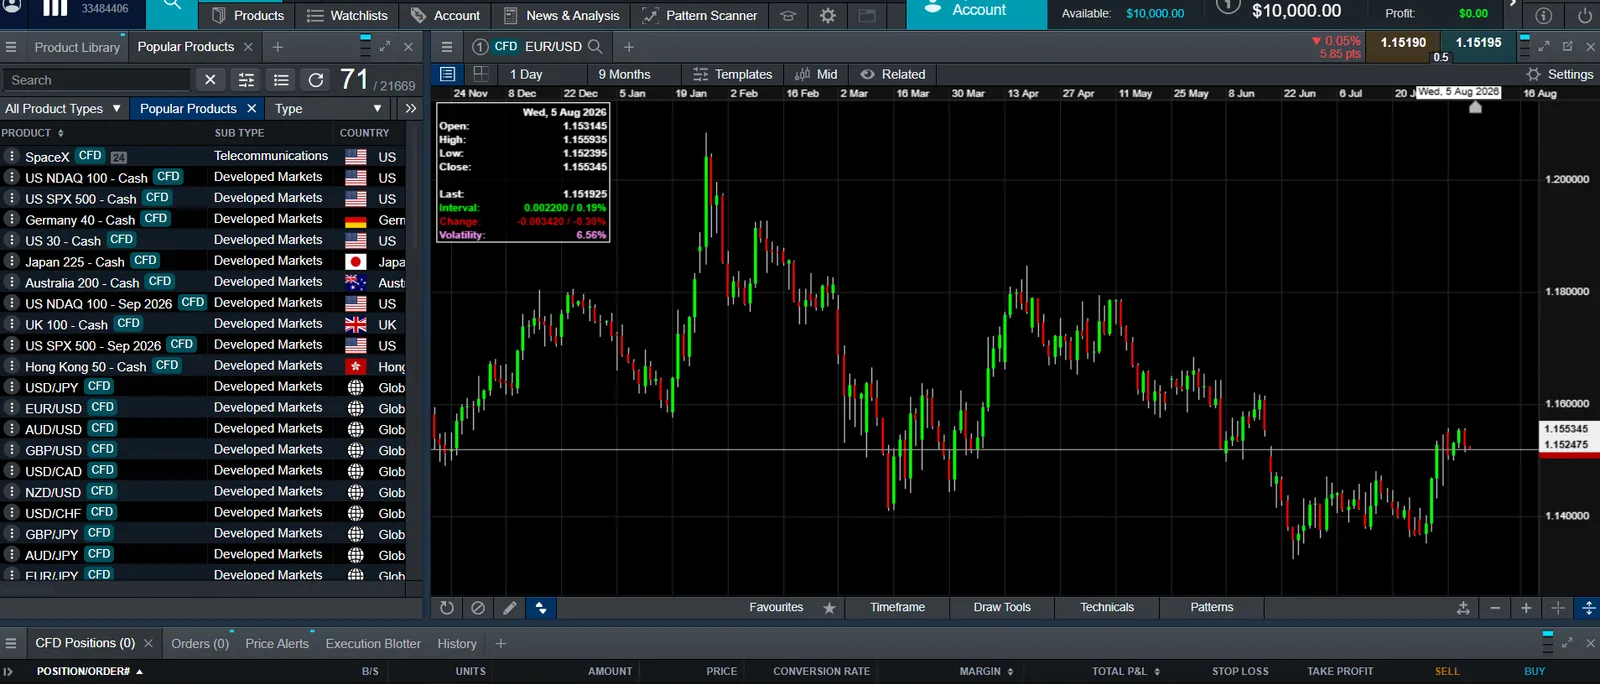1600x684 pixels.
Task: Open the Account menu with the tag icon
Action: (445, 15)
